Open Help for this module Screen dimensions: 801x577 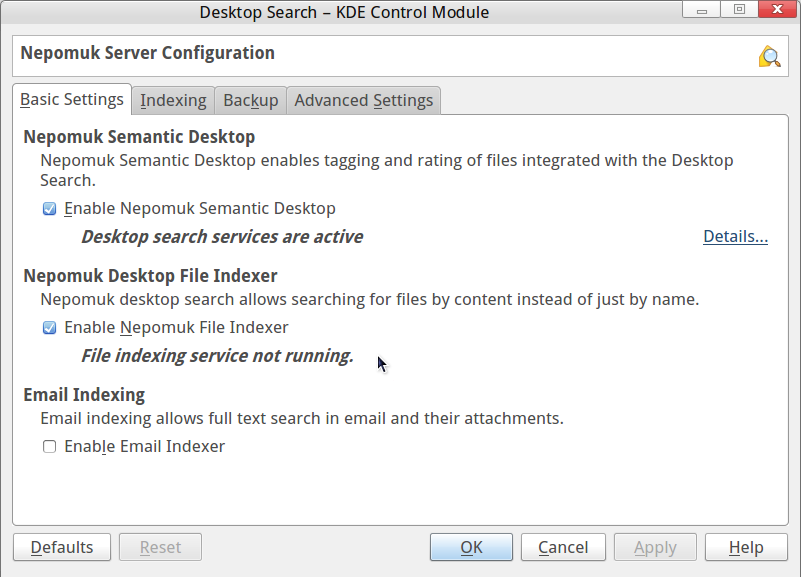point(746,547)
